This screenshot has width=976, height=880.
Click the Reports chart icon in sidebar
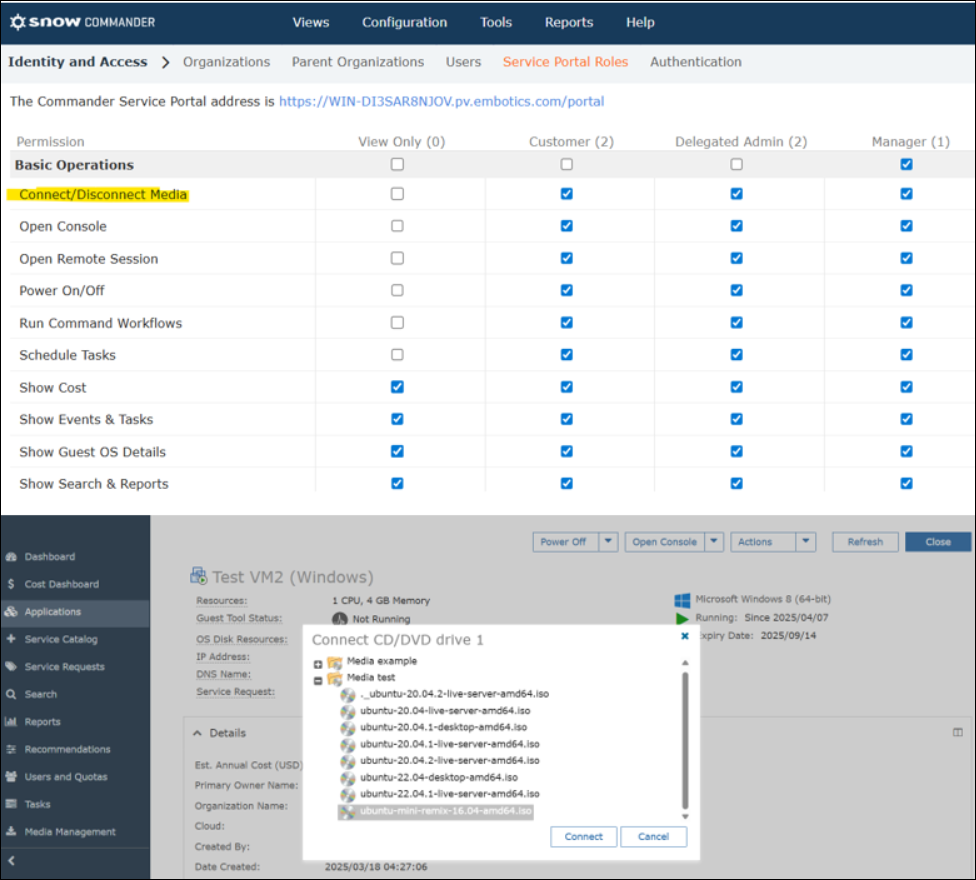11,722
